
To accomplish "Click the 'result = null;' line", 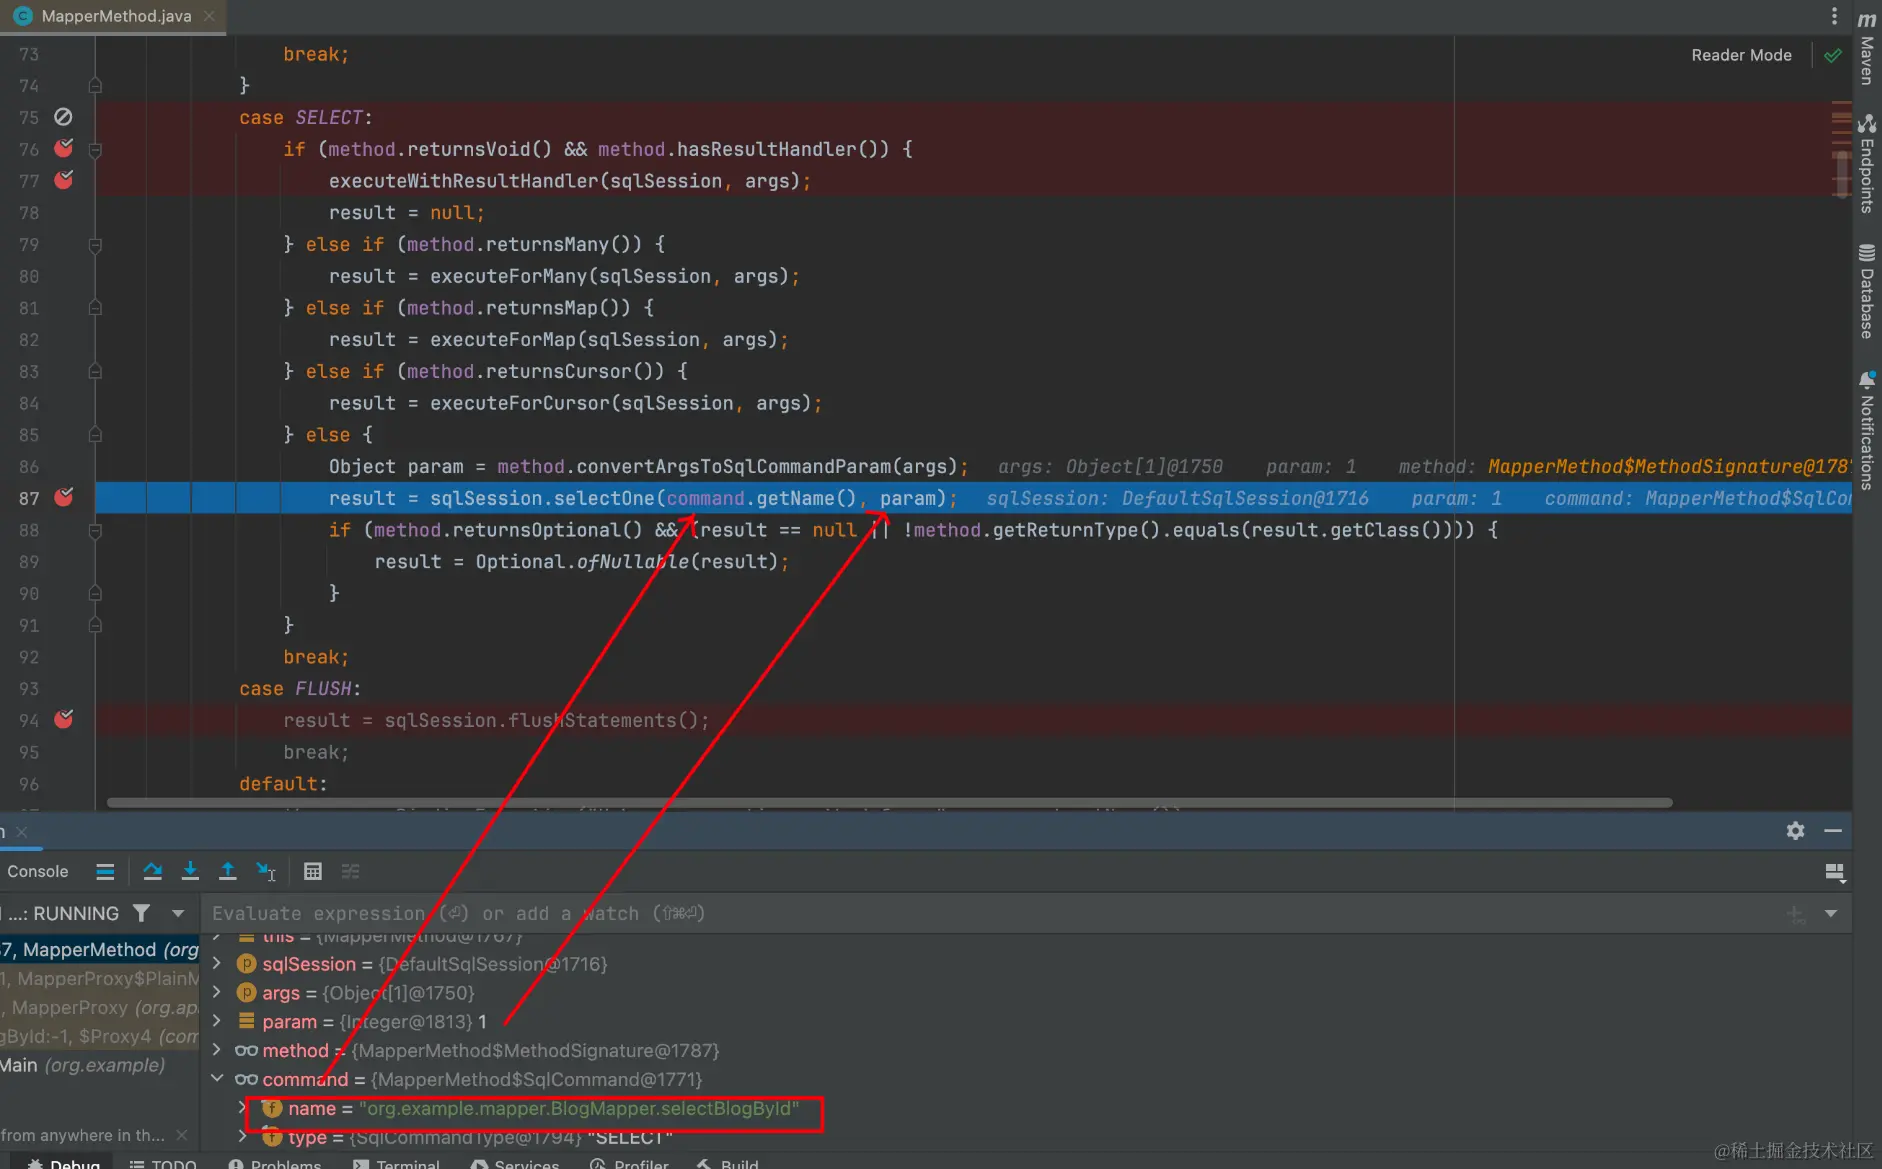I will click(x=407, y=213).
